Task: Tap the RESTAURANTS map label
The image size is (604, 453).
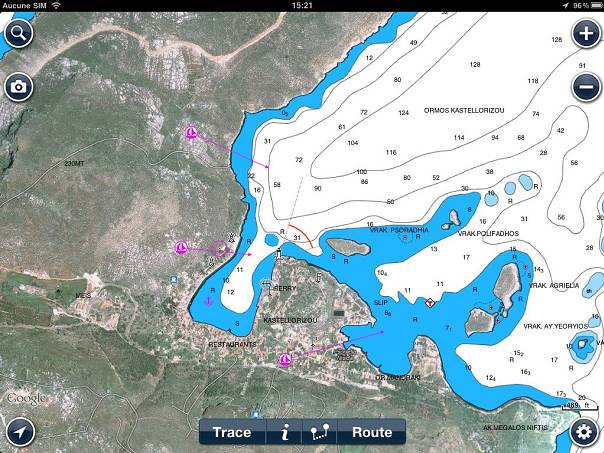Action: tap(232, 344)
